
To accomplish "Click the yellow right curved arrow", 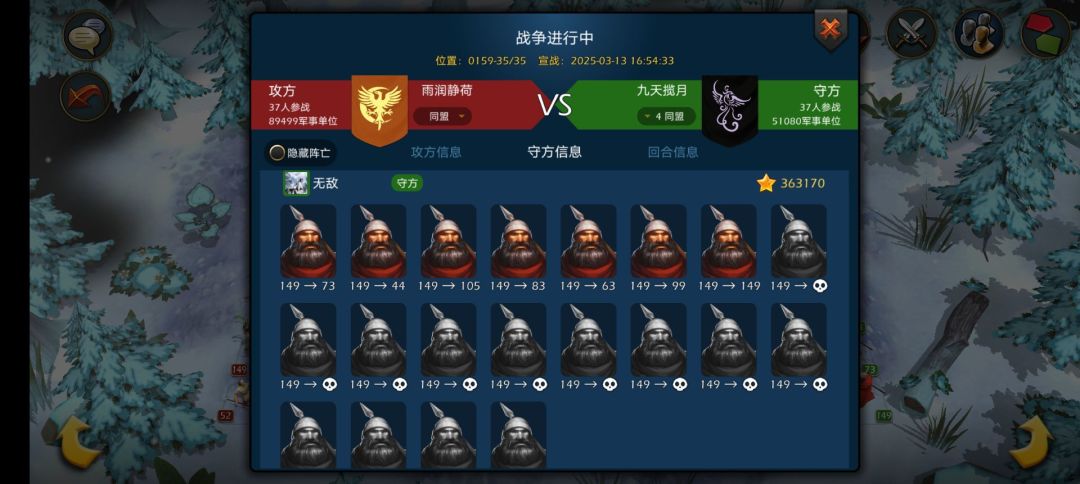I will [1030, 441].
